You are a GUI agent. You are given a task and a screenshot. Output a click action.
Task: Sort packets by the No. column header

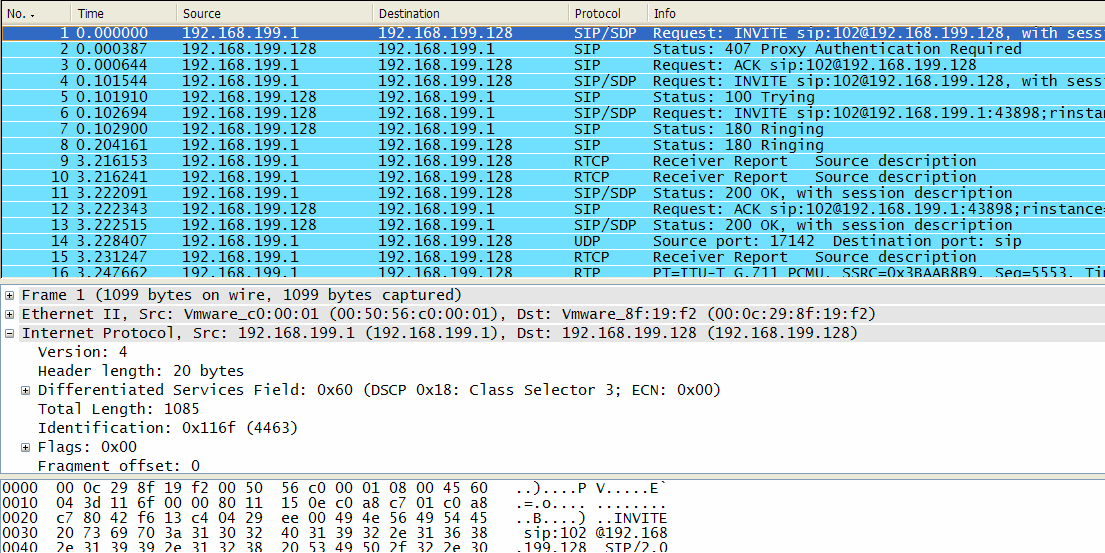(35, 13)
